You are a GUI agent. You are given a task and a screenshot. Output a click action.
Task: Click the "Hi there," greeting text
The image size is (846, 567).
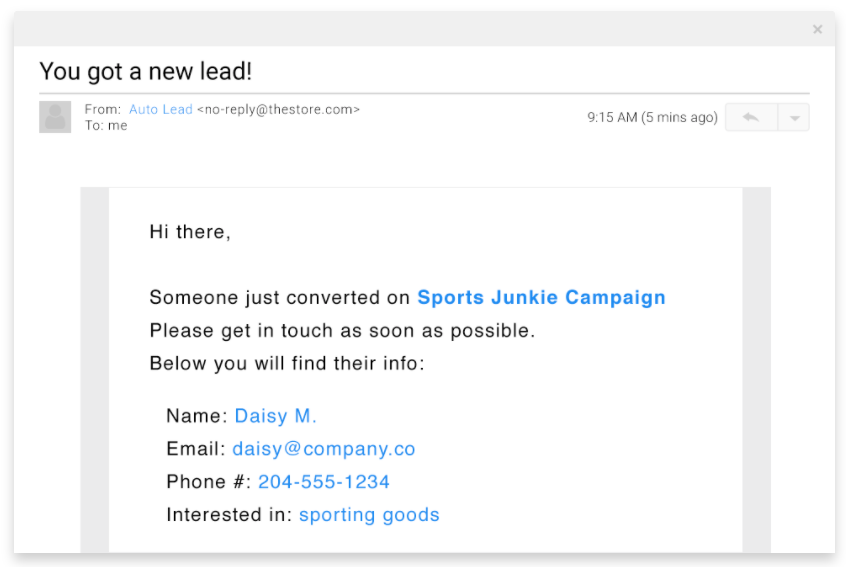click(190, 232)
